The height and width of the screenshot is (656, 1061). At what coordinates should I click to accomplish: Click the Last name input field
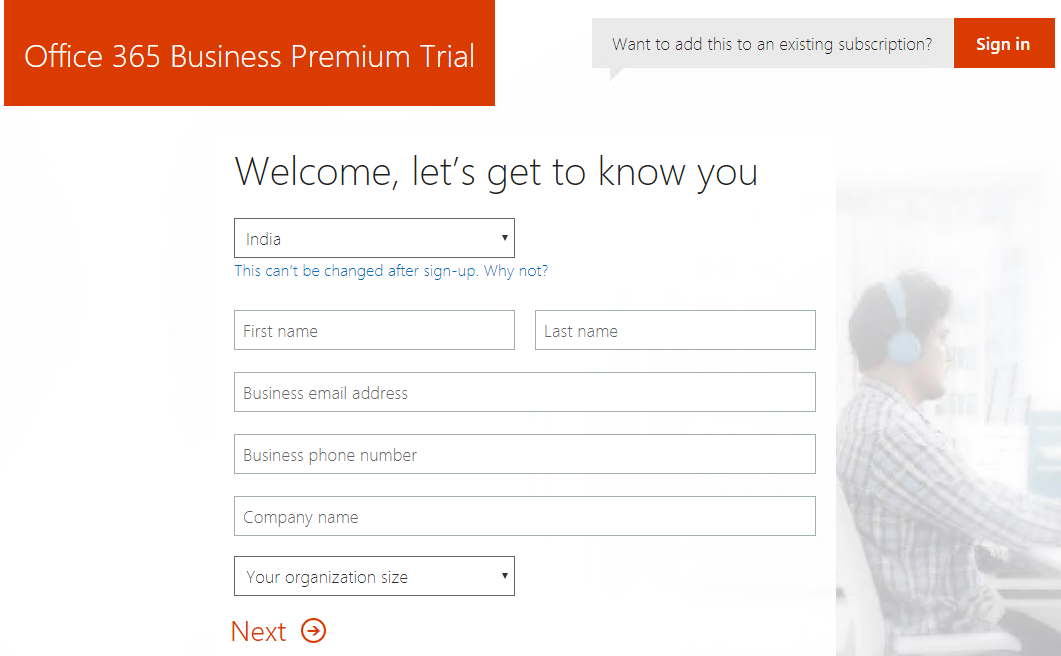674,330
